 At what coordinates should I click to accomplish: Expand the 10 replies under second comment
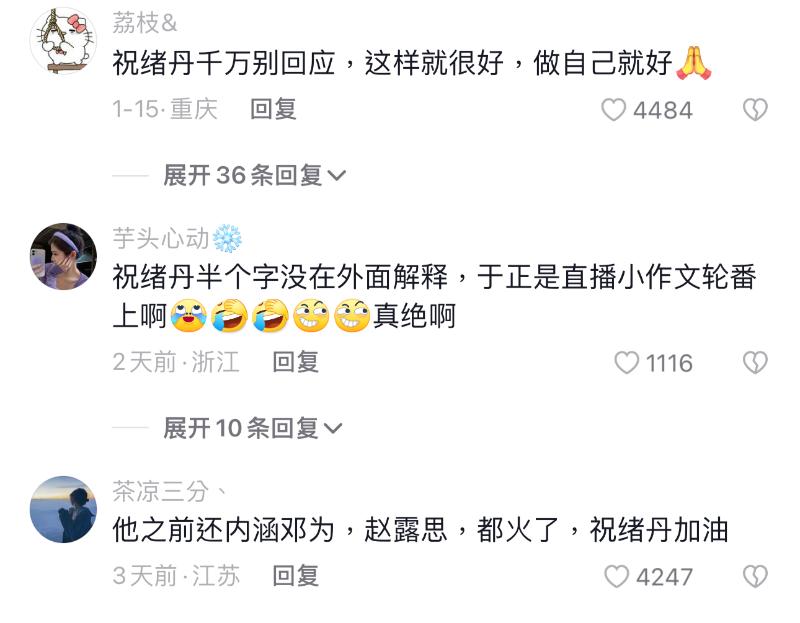pyautogui.click(x=253, y=428)
